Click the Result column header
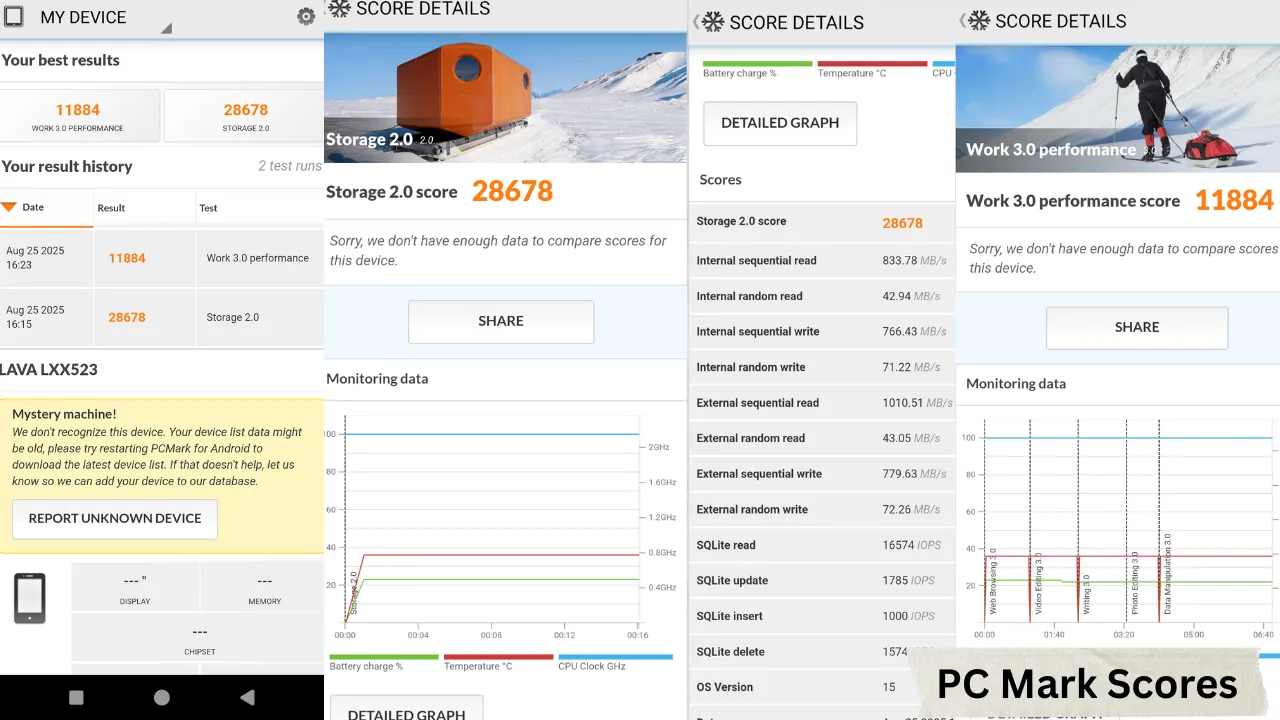Image resolution: width=1280 pixels, height=720 pixels. tap(111, 208)
